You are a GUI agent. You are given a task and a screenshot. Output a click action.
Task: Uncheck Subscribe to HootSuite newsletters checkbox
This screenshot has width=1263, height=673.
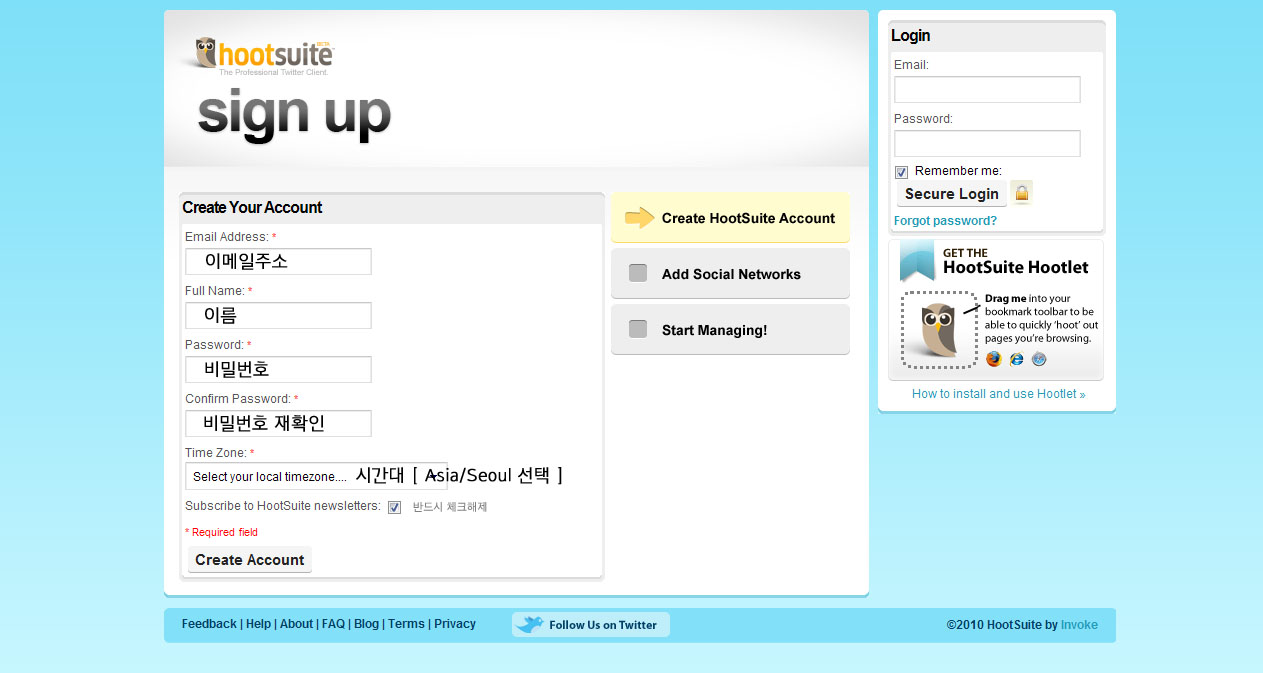[394, 507]
